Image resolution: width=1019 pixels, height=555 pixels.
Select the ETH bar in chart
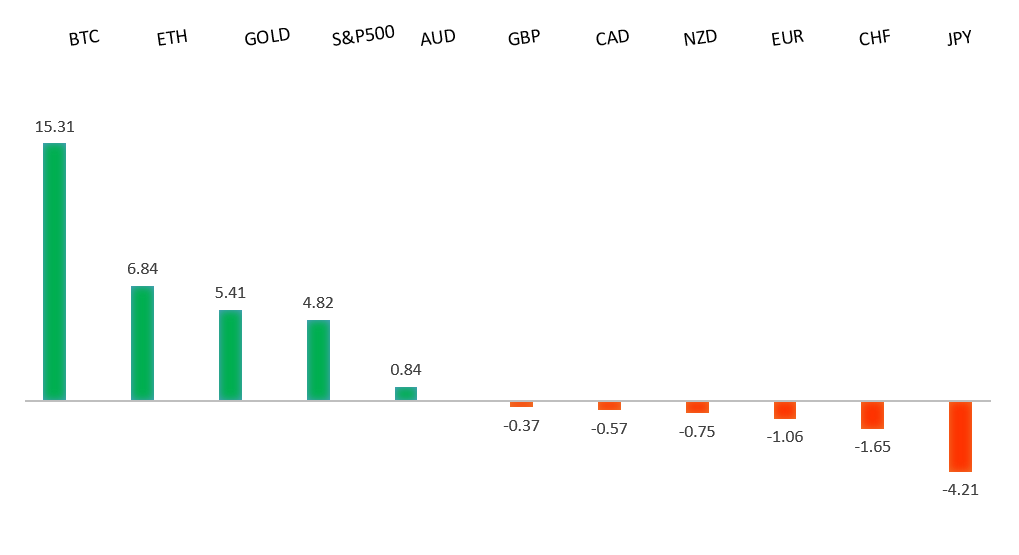click(x=142, y=343)
